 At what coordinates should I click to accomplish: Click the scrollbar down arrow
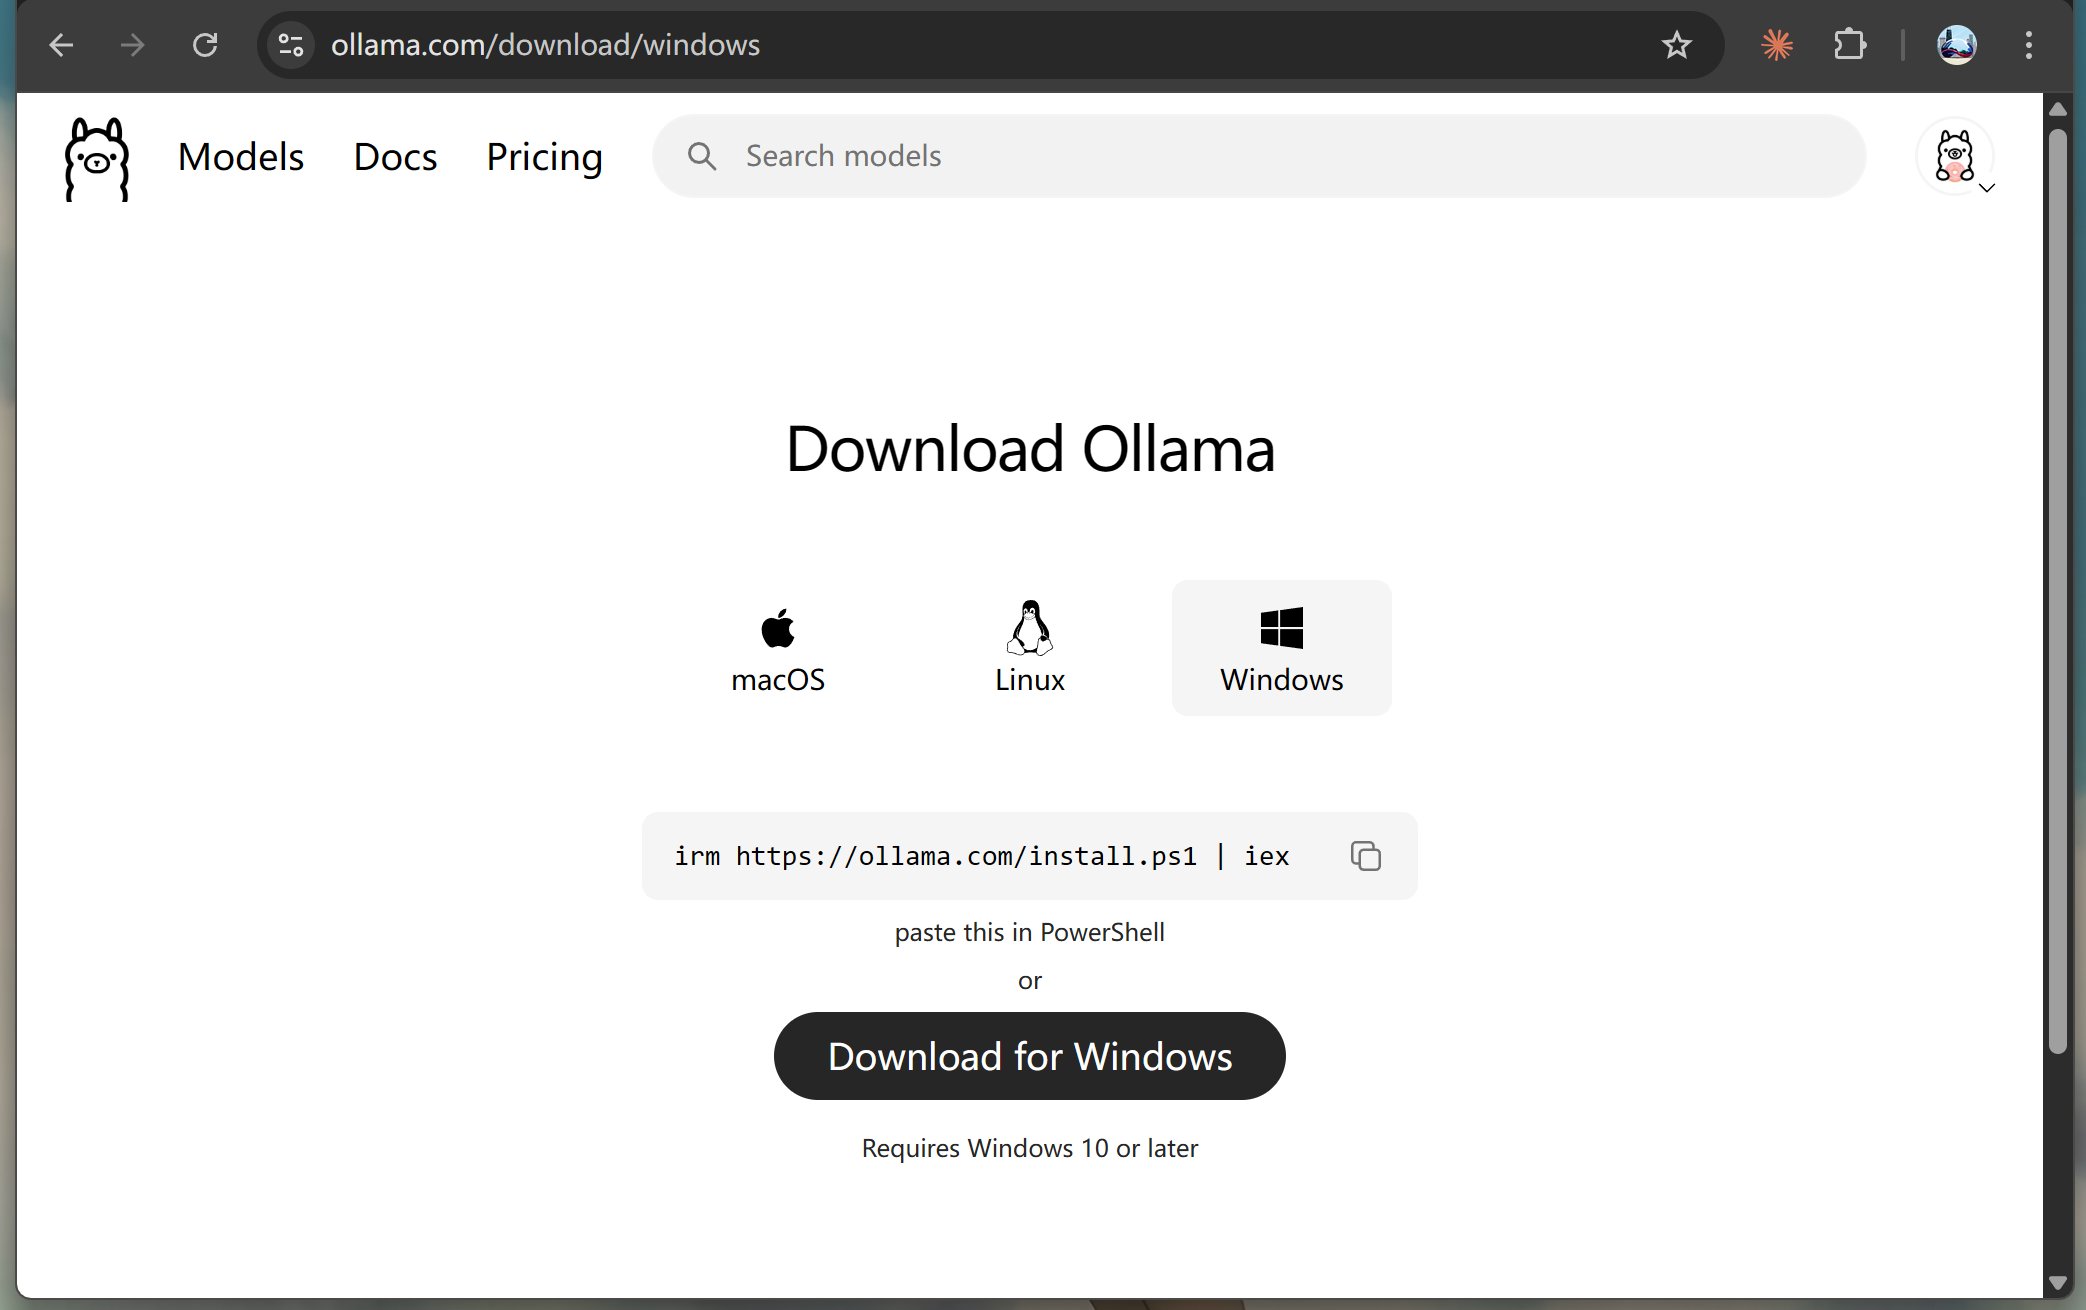point(2057,1282)
